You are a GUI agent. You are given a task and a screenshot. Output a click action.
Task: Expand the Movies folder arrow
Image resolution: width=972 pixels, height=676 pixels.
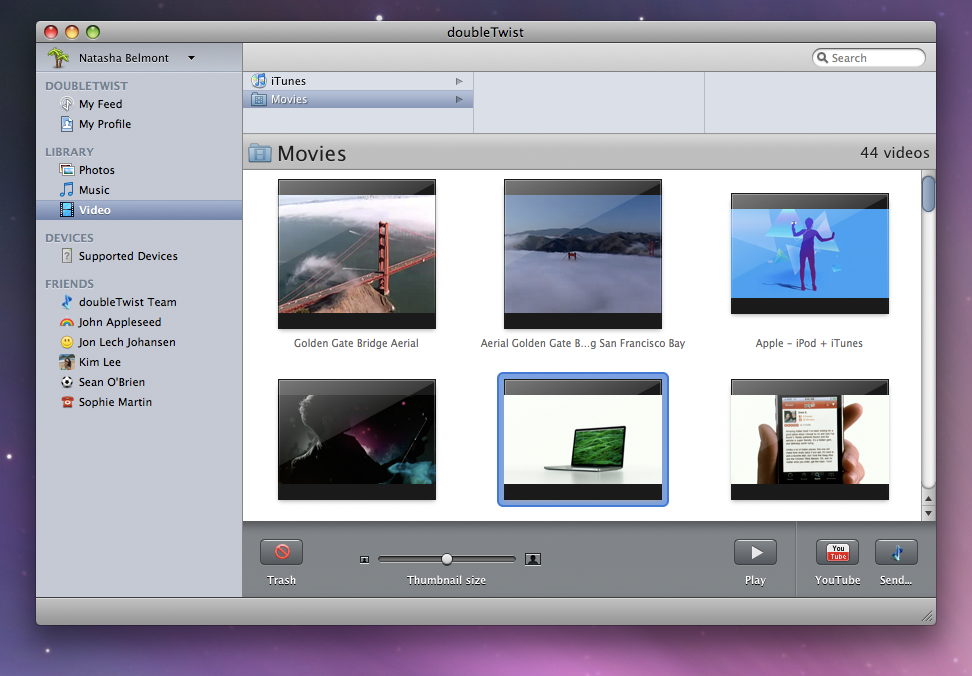(x=459, y=99)
